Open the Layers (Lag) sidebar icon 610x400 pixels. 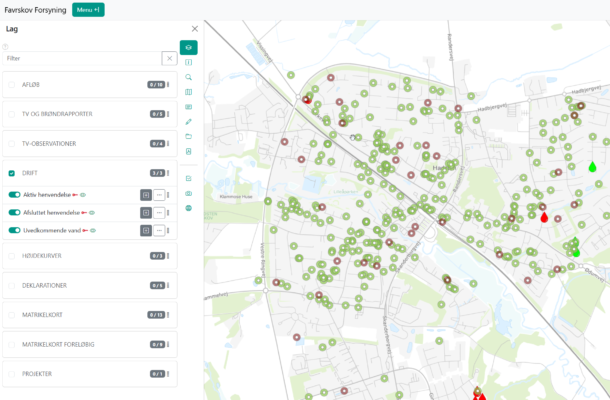click(x=188, y=47)
